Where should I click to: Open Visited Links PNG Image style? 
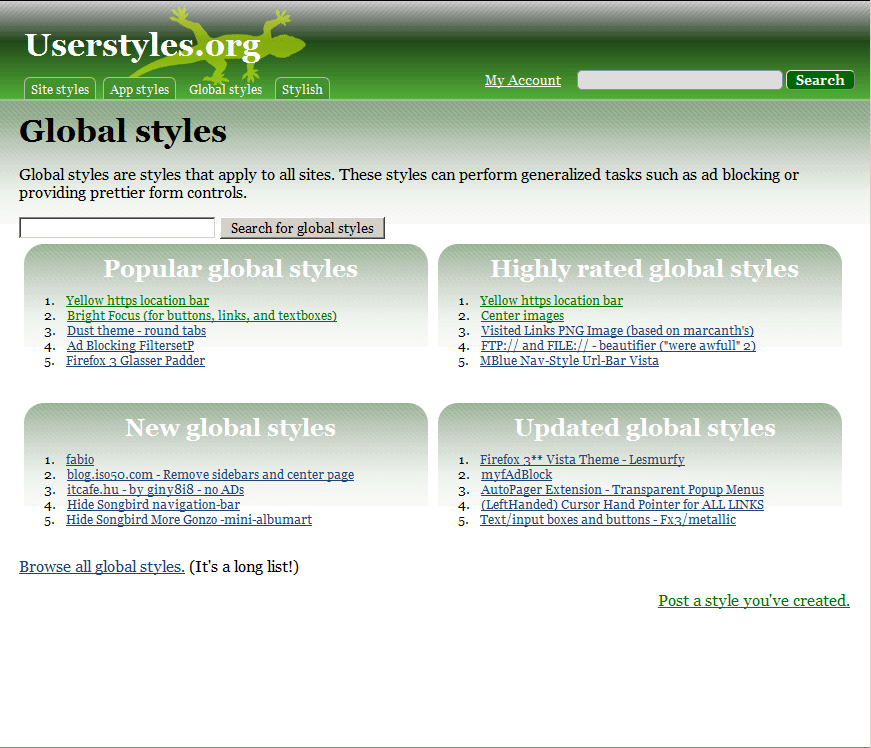[x=618, y=330]
